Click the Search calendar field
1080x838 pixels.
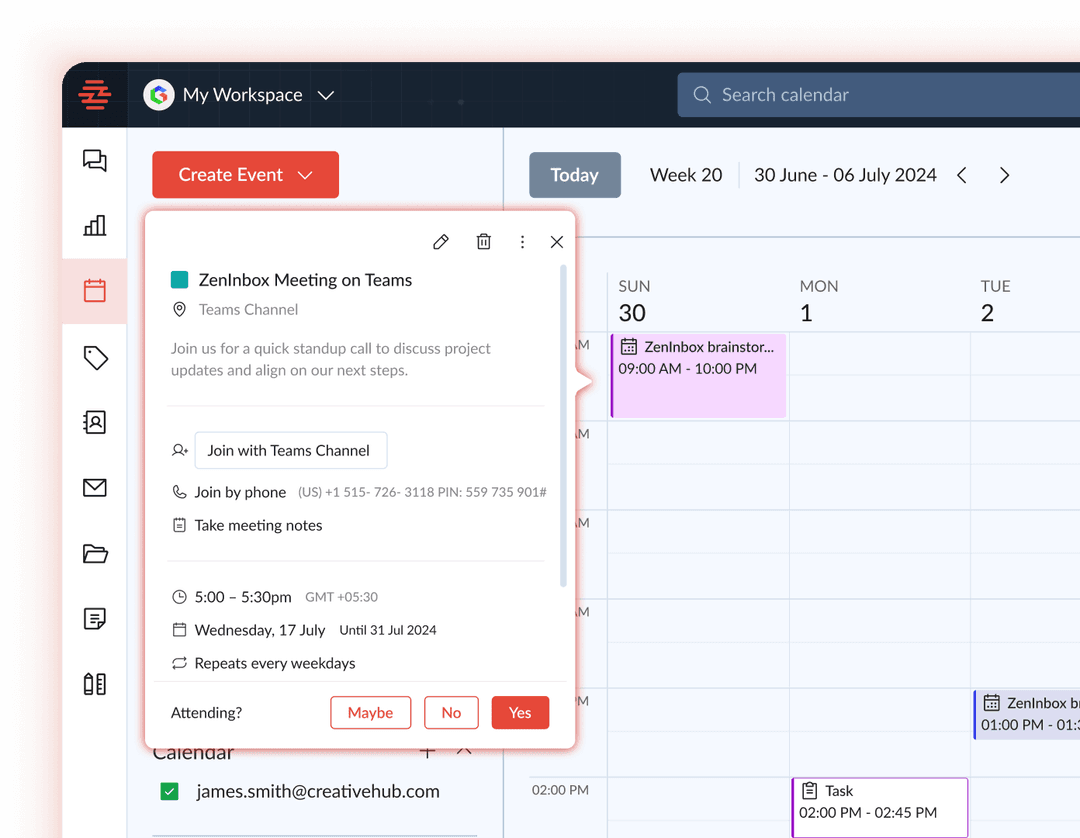click(x=879, y=95)
